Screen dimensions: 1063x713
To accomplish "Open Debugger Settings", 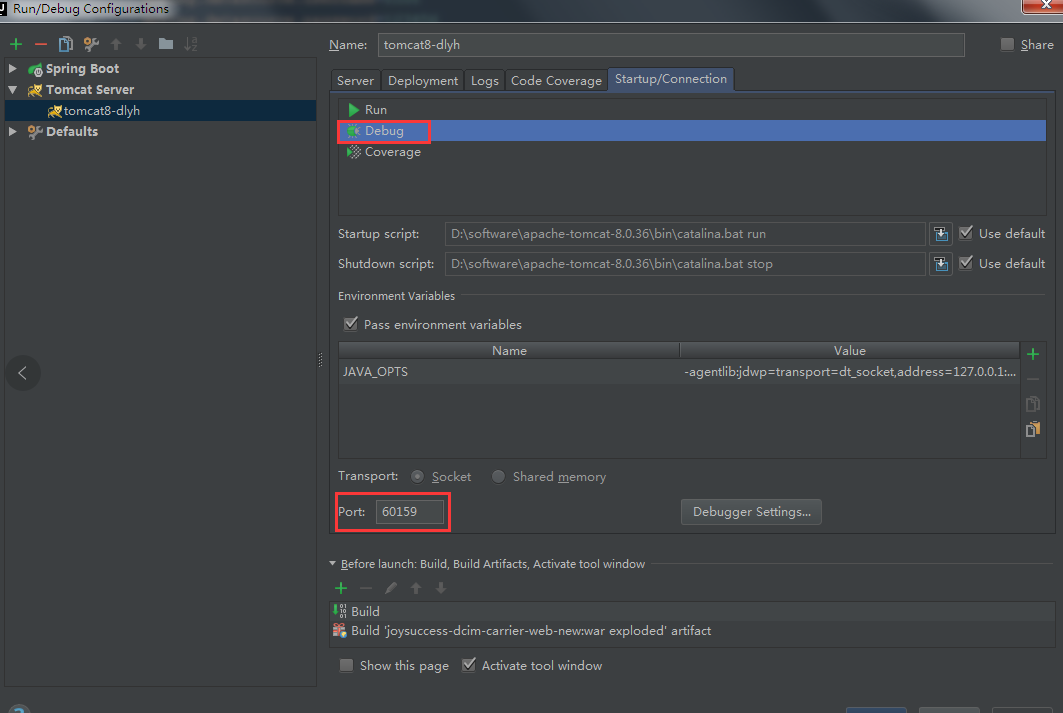I will (x=751, y=512).
